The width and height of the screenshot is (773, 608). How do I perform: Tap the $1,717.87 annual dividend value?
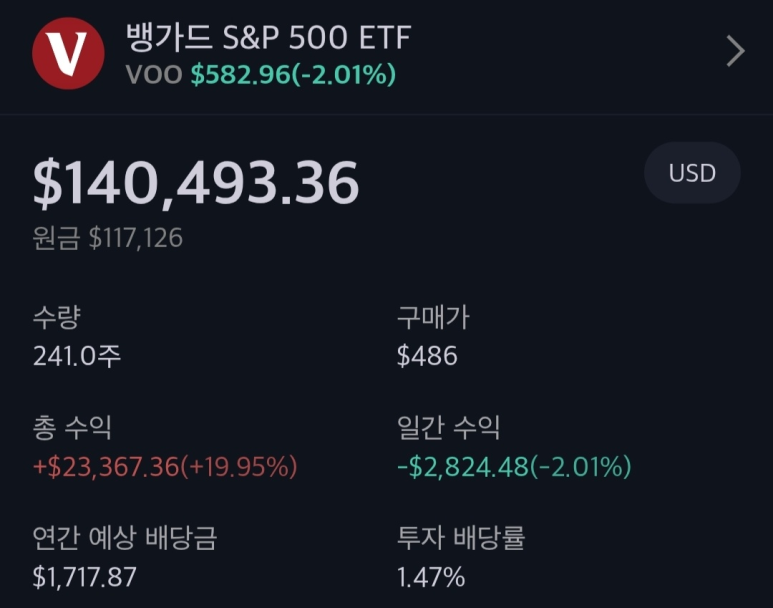[85, 577]
